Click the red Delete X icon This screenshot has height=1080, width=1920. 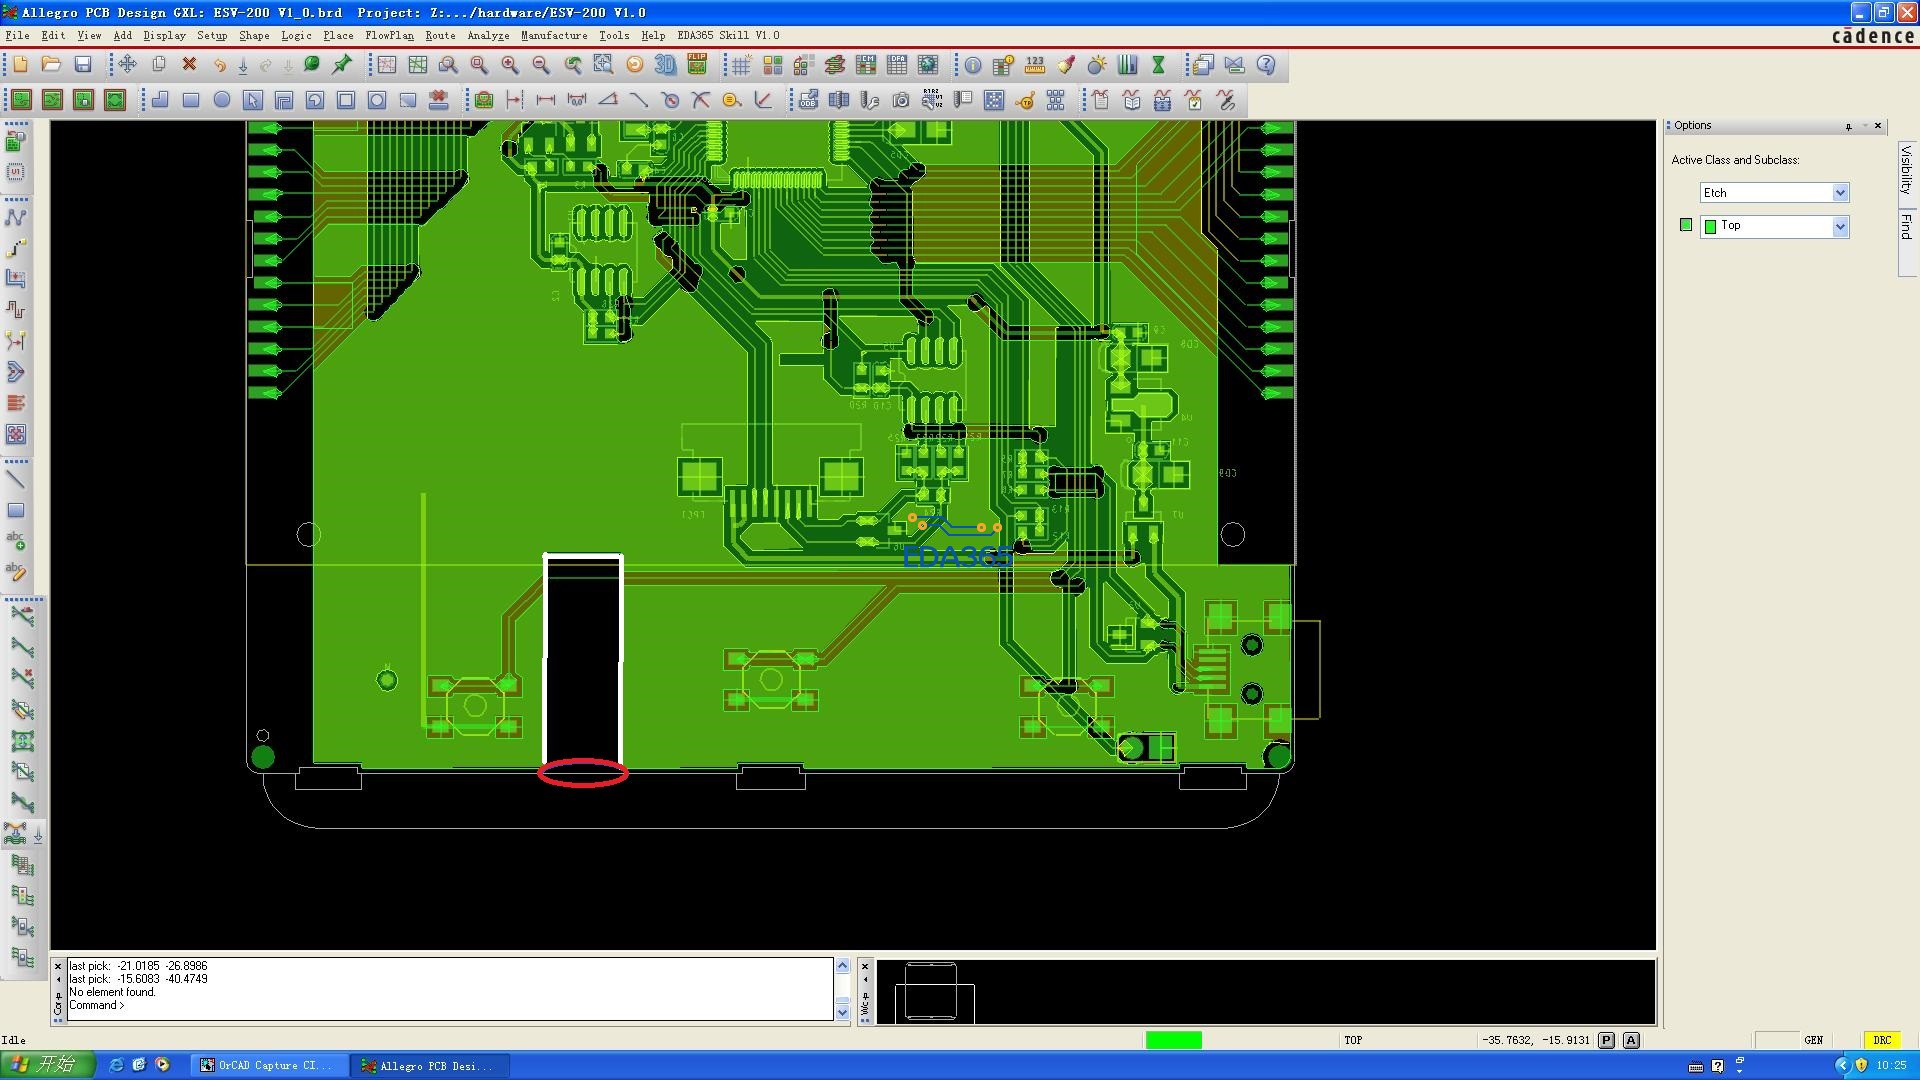tap(189, 65)
